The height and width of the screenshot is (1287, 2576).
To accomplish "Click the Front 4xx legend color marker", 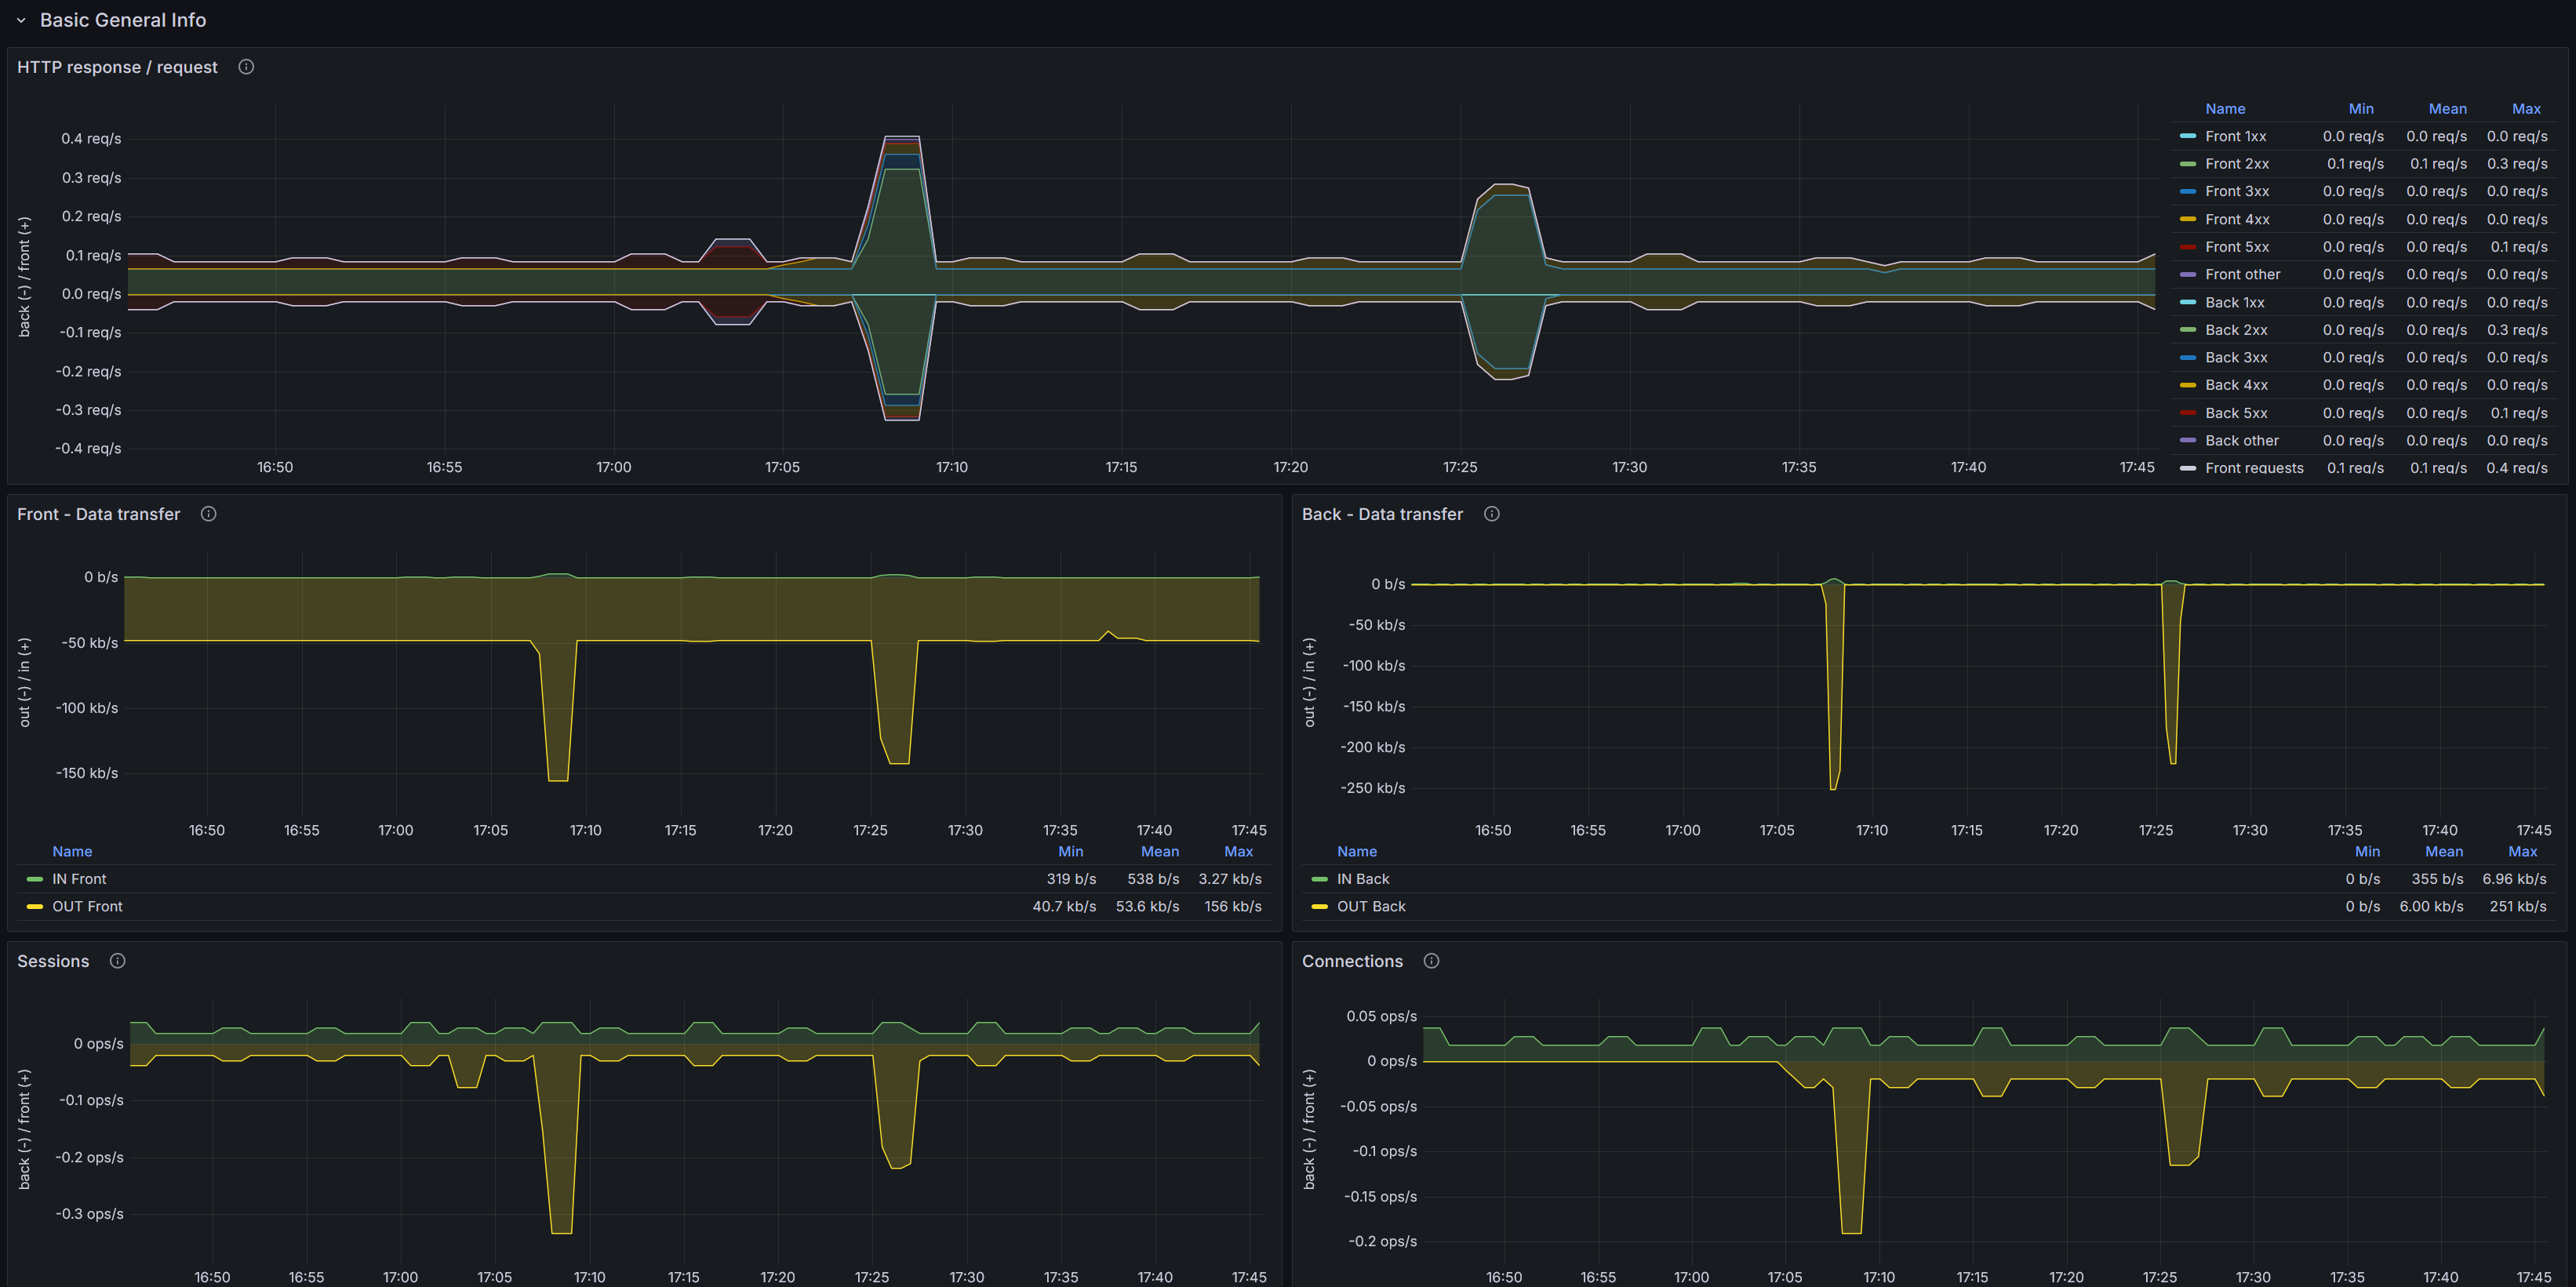I will point(2187,219).
